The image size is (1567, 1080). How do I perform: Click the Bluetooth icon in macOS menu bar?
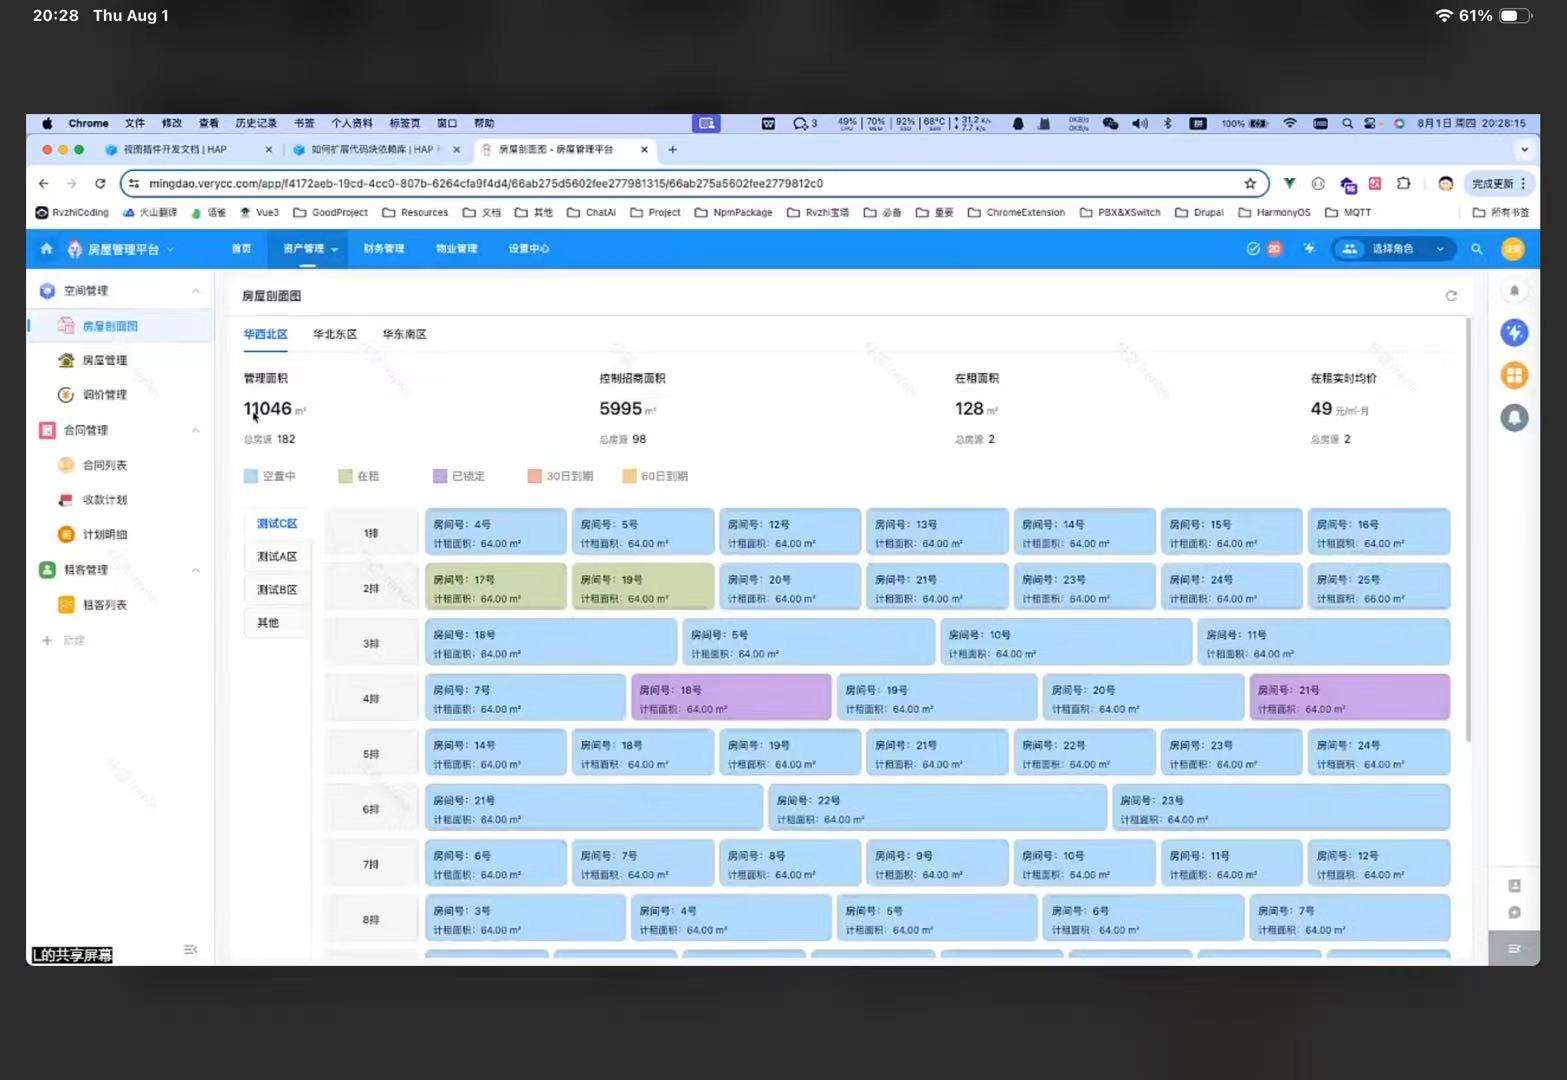[1167, 124]
